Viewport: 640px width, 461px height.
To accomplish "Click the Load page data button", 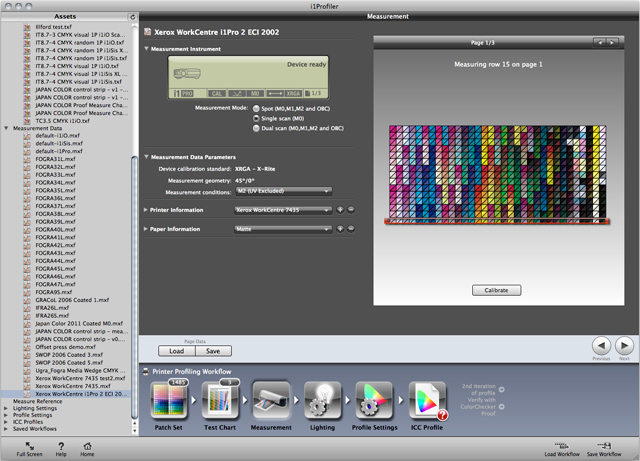I will pyautogui.click(x=177, y=351).
